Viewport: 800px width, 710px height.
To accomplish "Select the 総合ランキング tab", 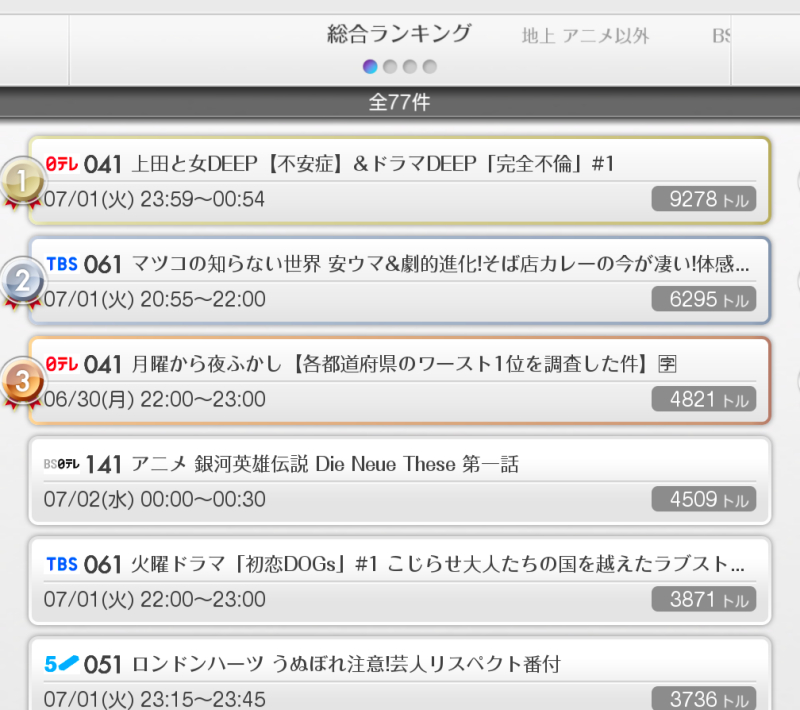I will tap(399, 34).
